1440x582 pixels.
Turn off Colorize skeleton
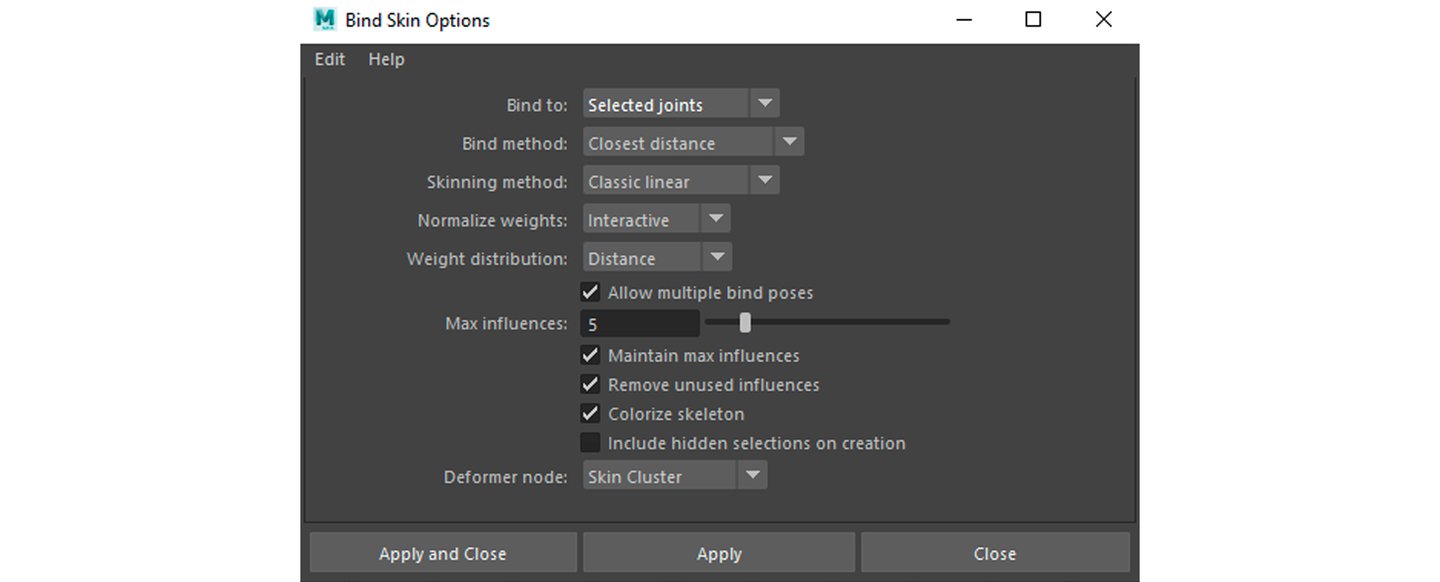coord(590,414)
